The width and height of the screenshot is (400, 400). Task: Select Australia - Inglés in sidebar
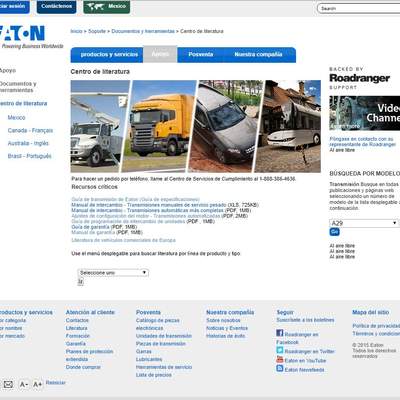(x=28, y=143)
